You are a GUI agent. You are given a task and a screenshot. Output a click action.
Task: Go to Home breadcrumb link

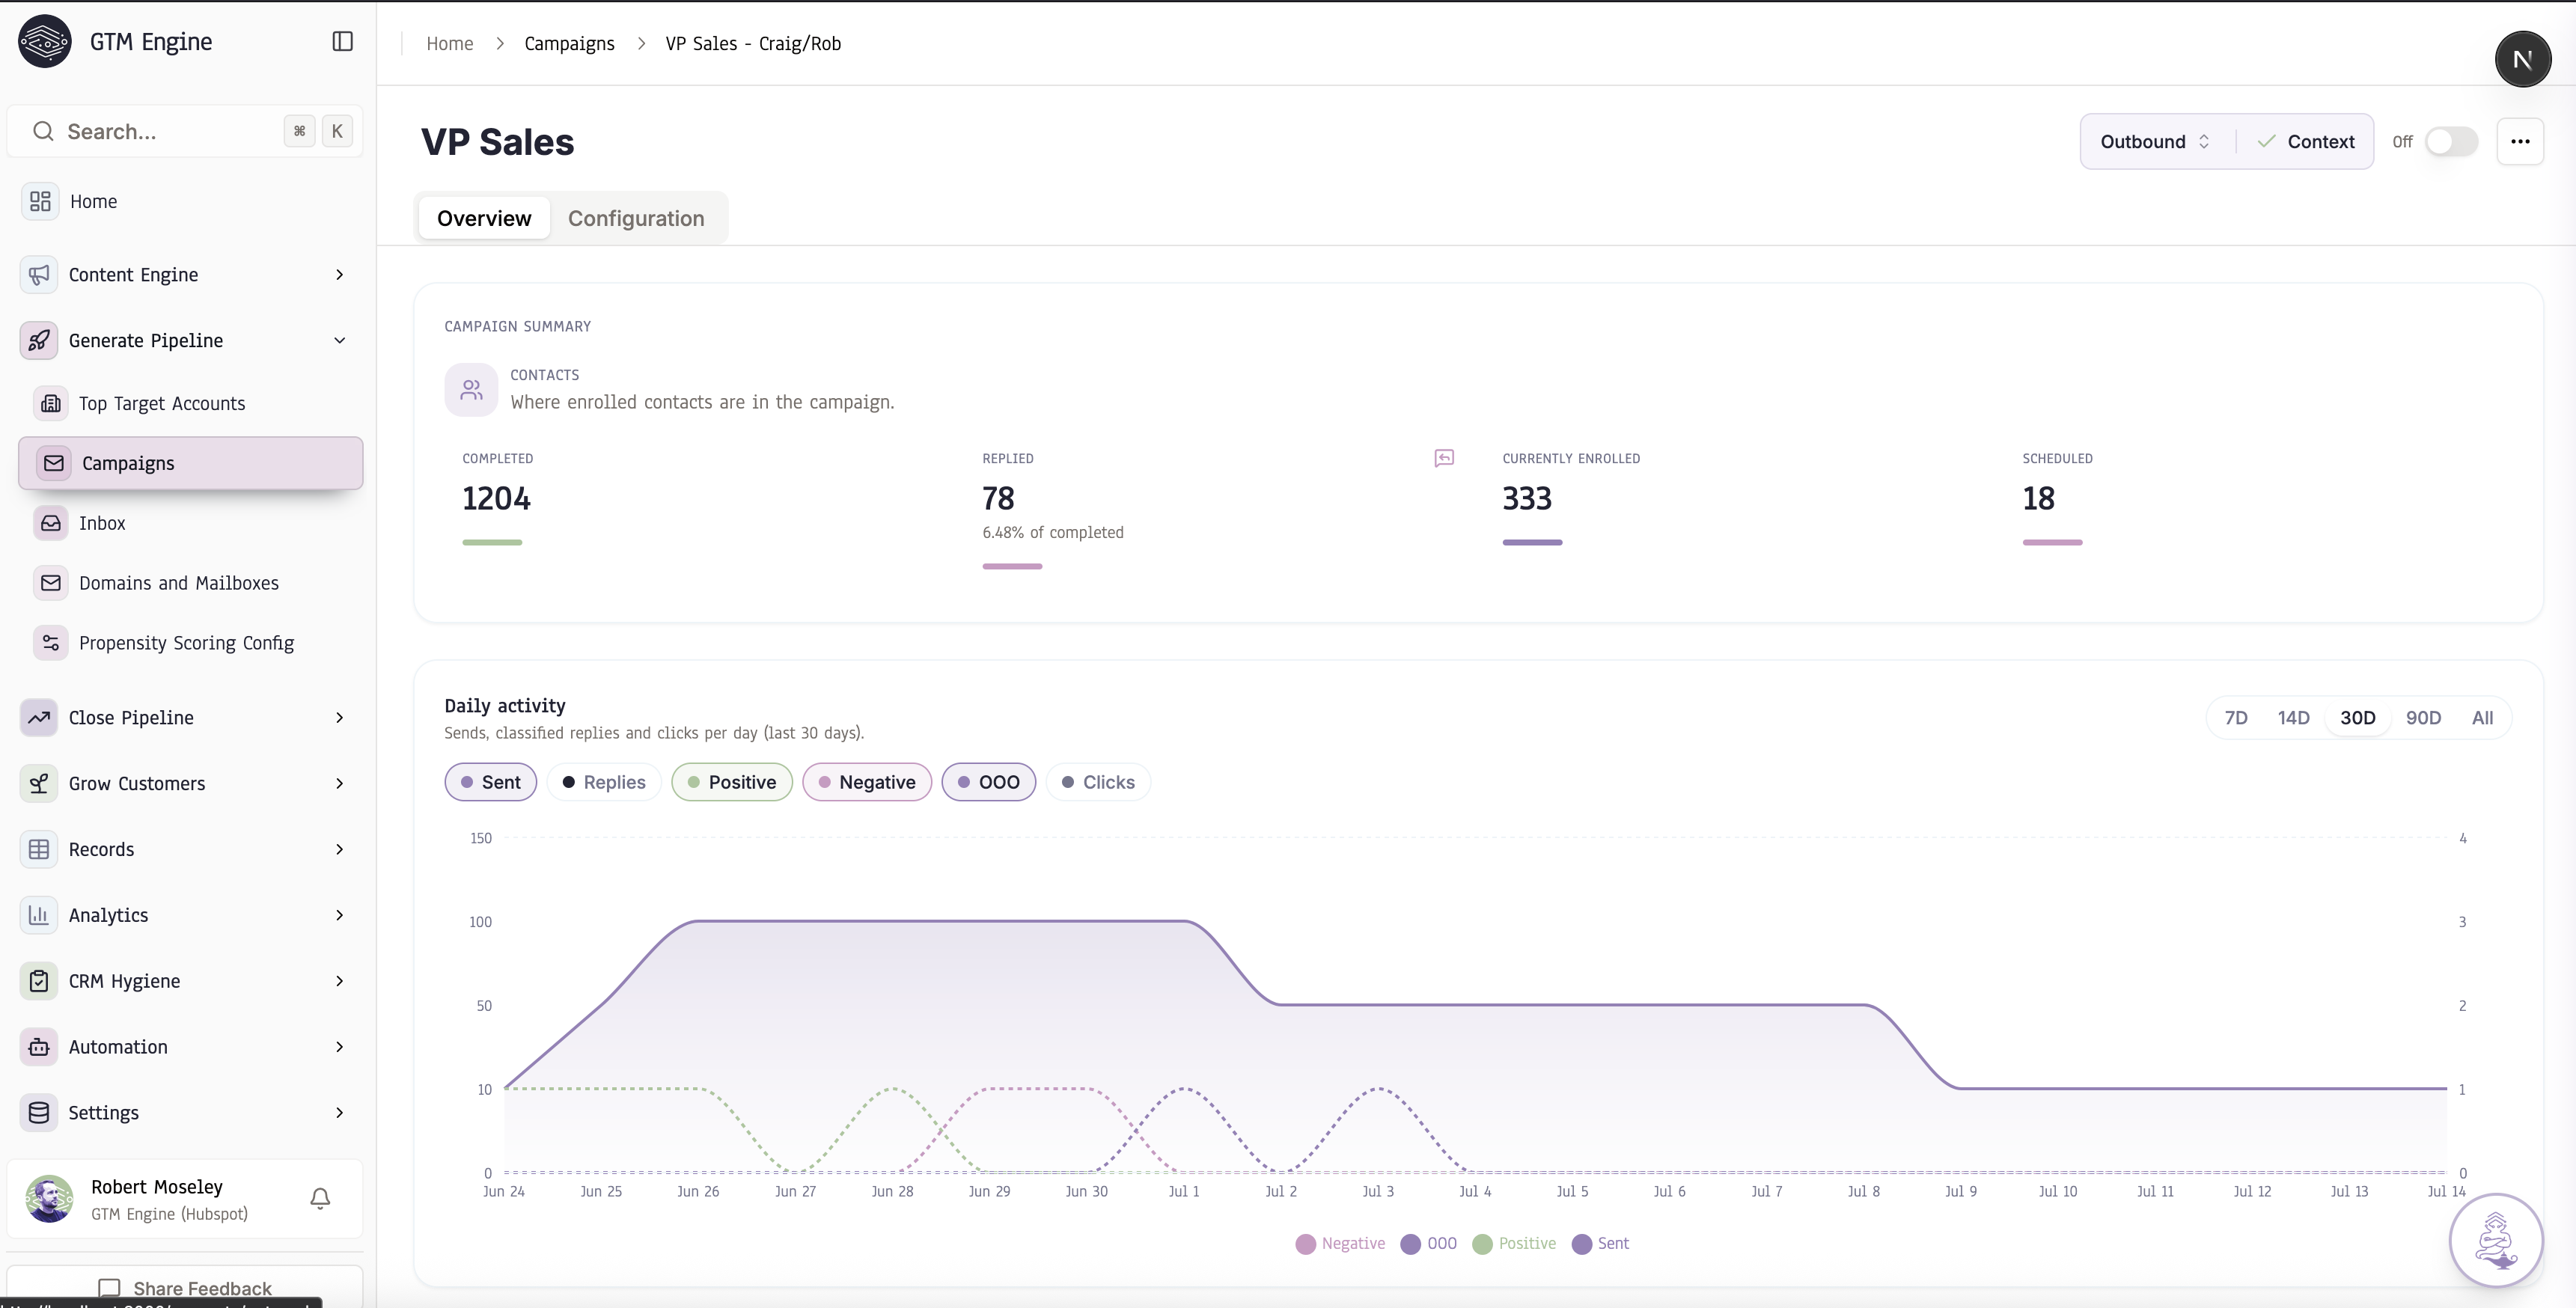point(450,44)
